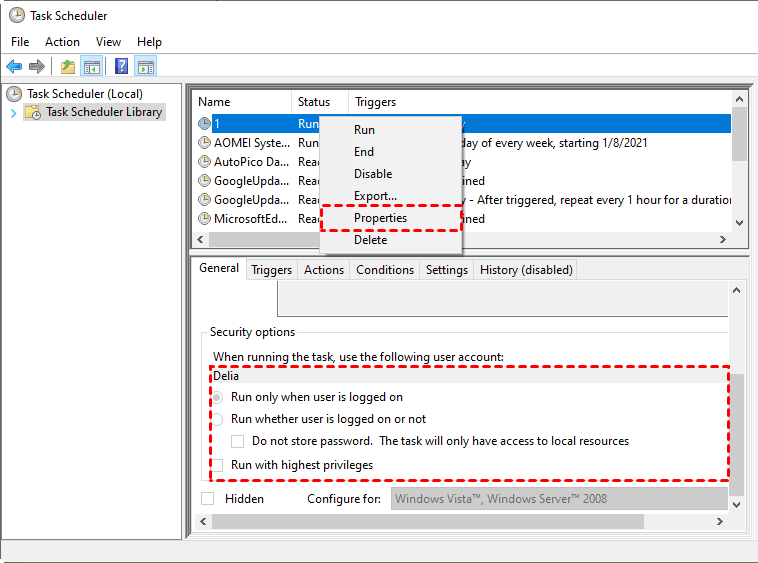Toggle the Show/Hide Action Pane icon
The height and width of the screenshot is (563, 758).
click(x=146, y=67)
